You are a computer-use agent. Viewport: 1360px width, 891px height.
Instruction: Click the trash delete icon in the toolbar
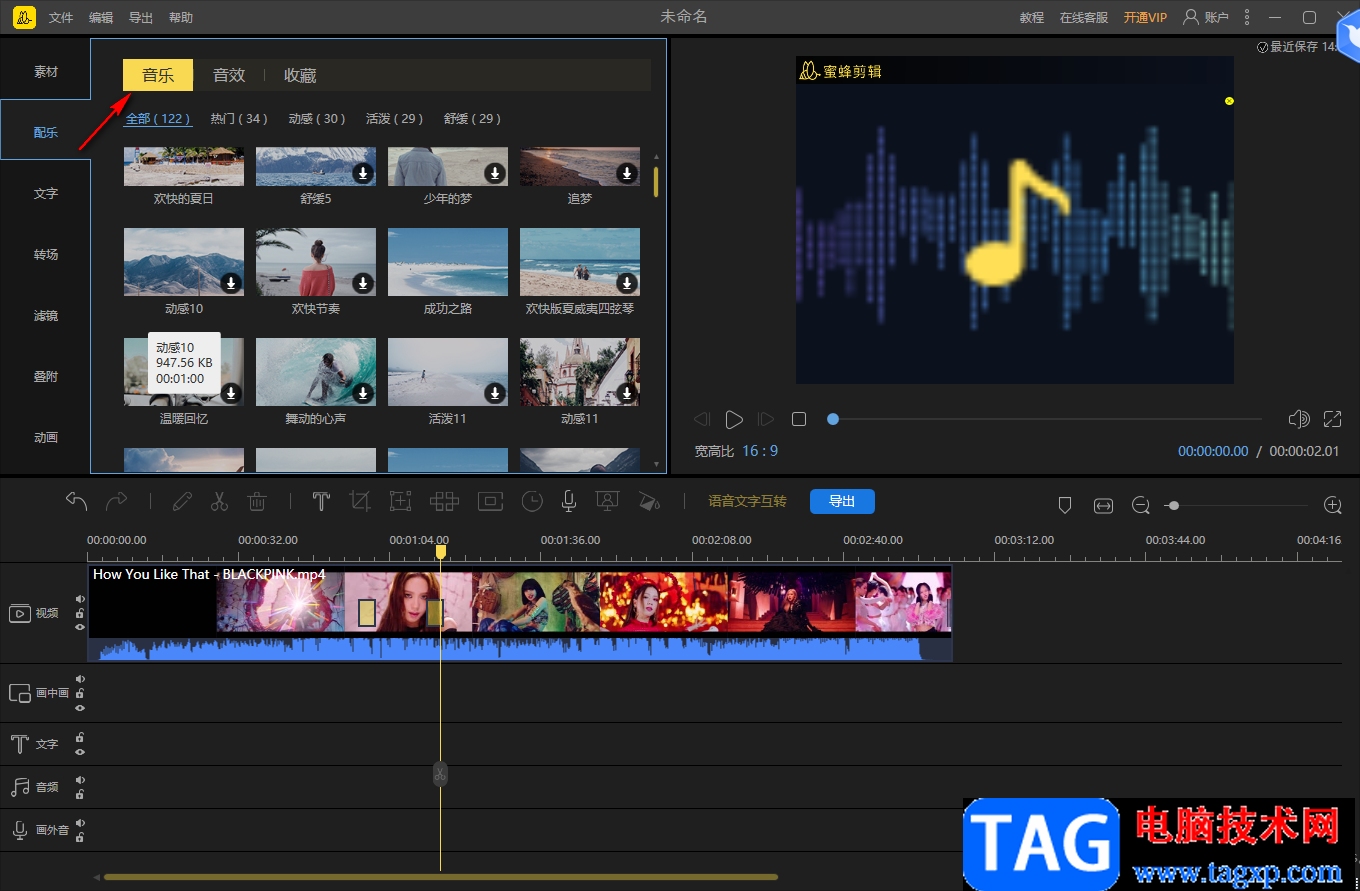coord(257,501)
